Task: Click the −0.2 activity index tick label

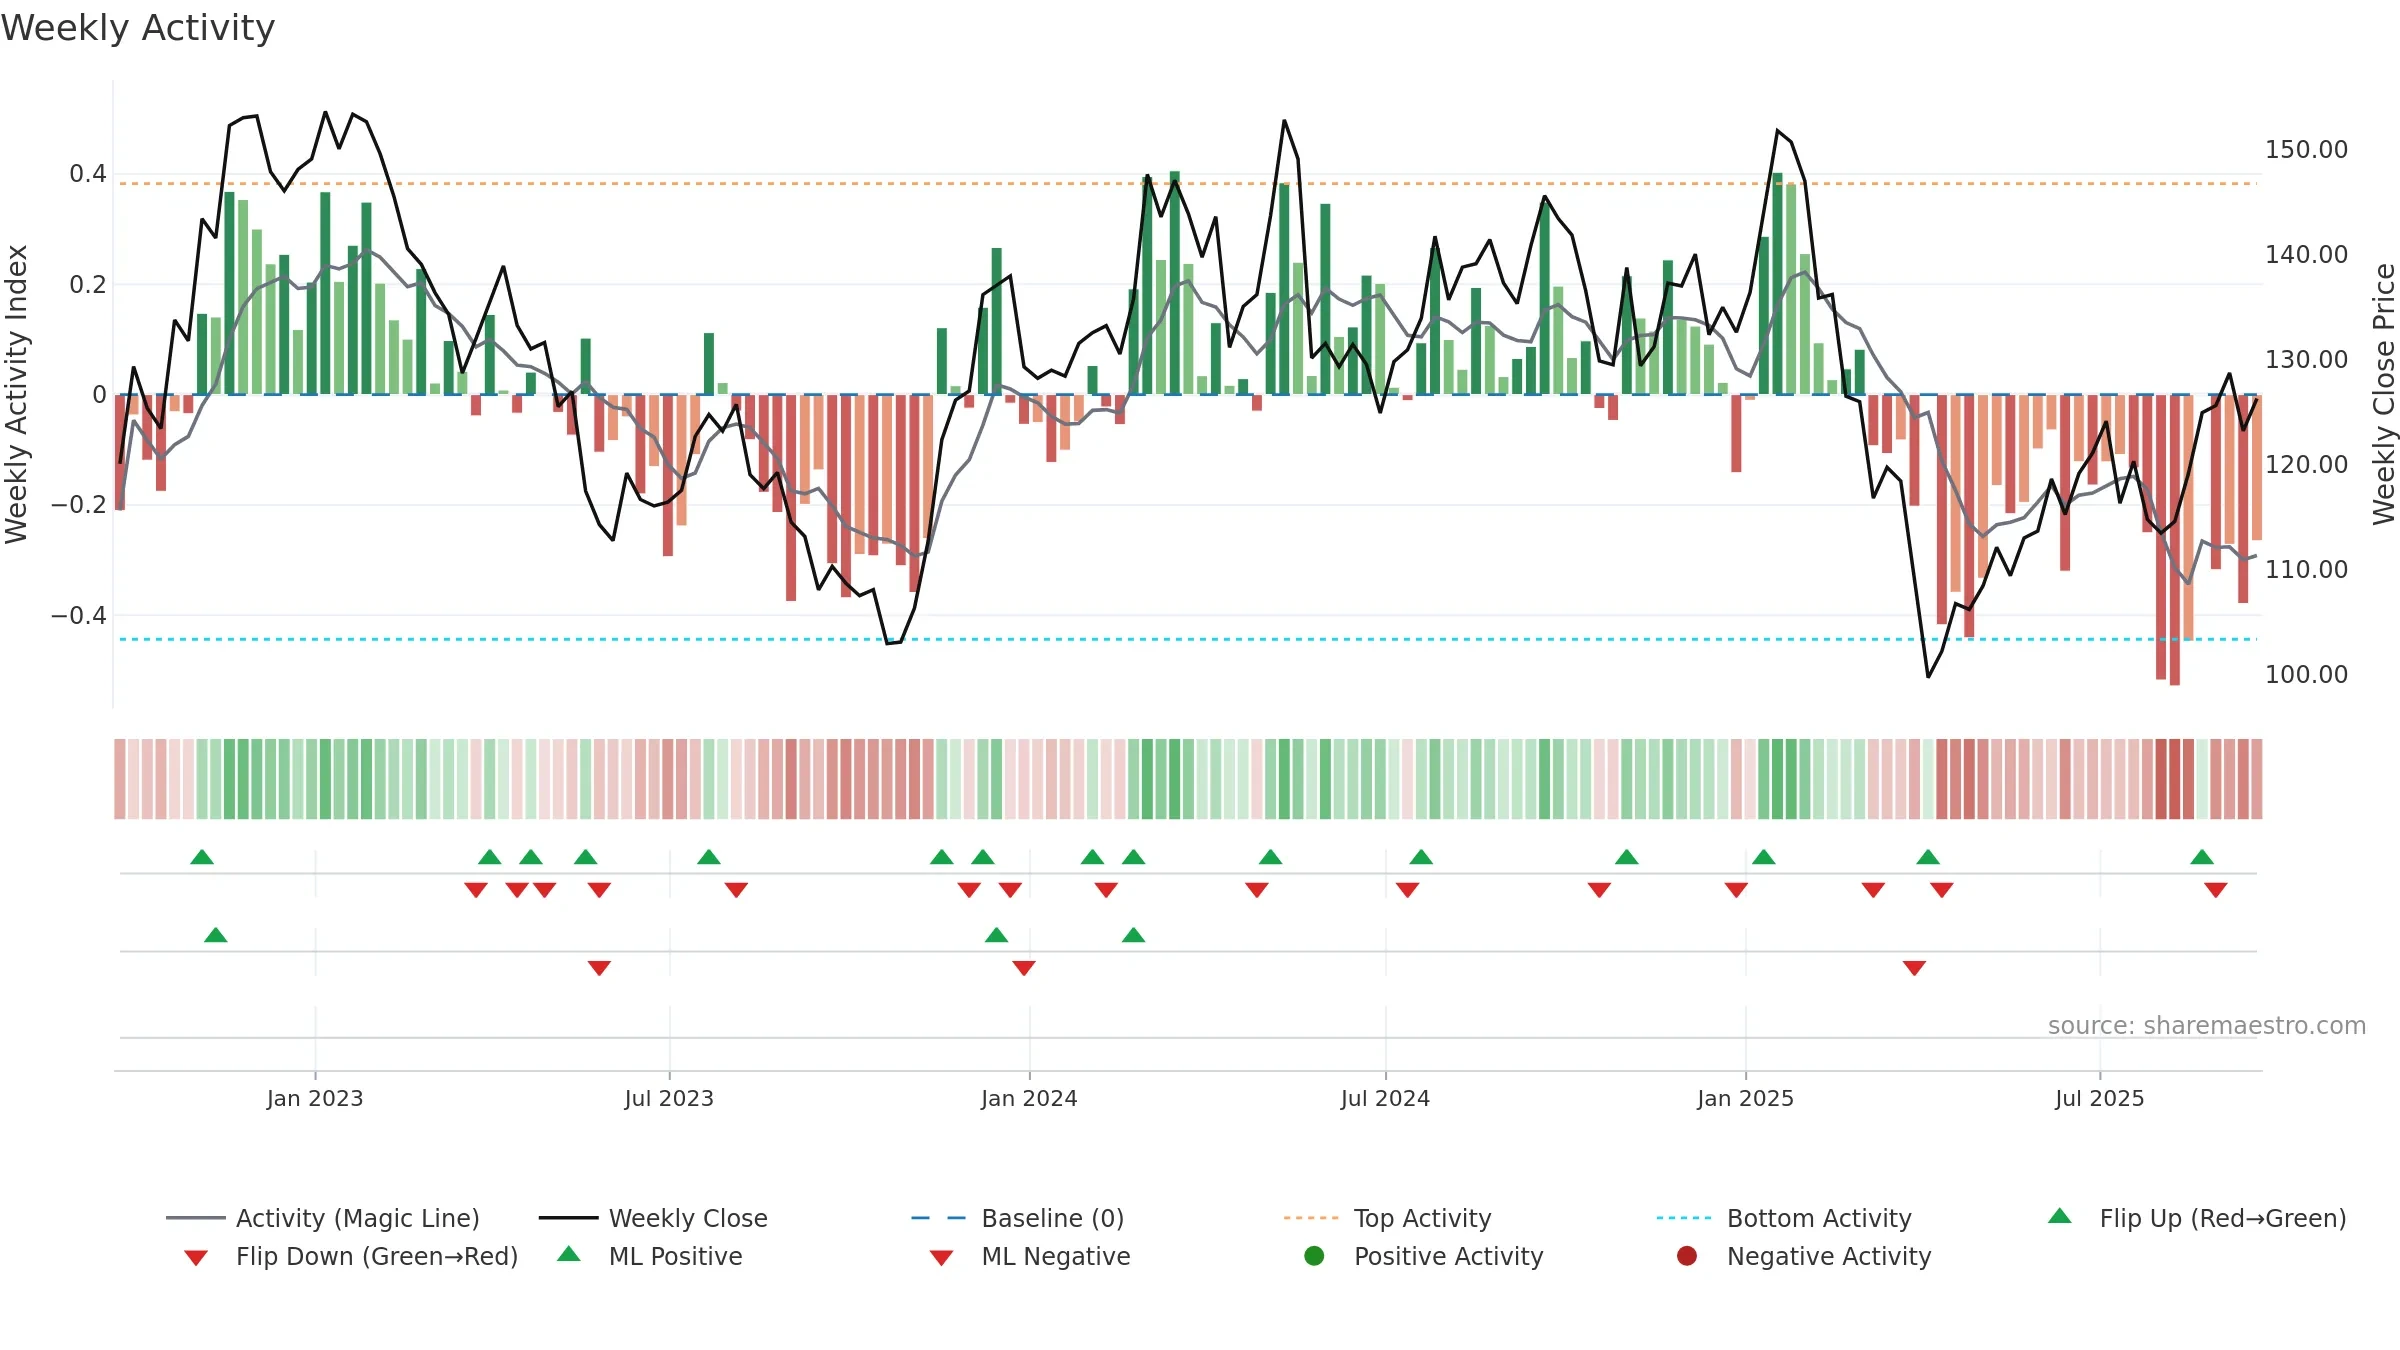Action: (x=79, y=504)
